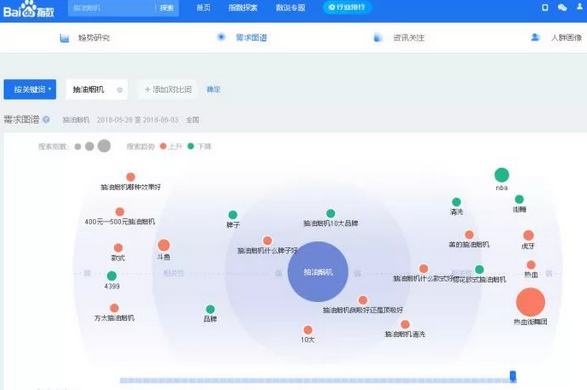Switch to the 需求图谱 tab

251,37
